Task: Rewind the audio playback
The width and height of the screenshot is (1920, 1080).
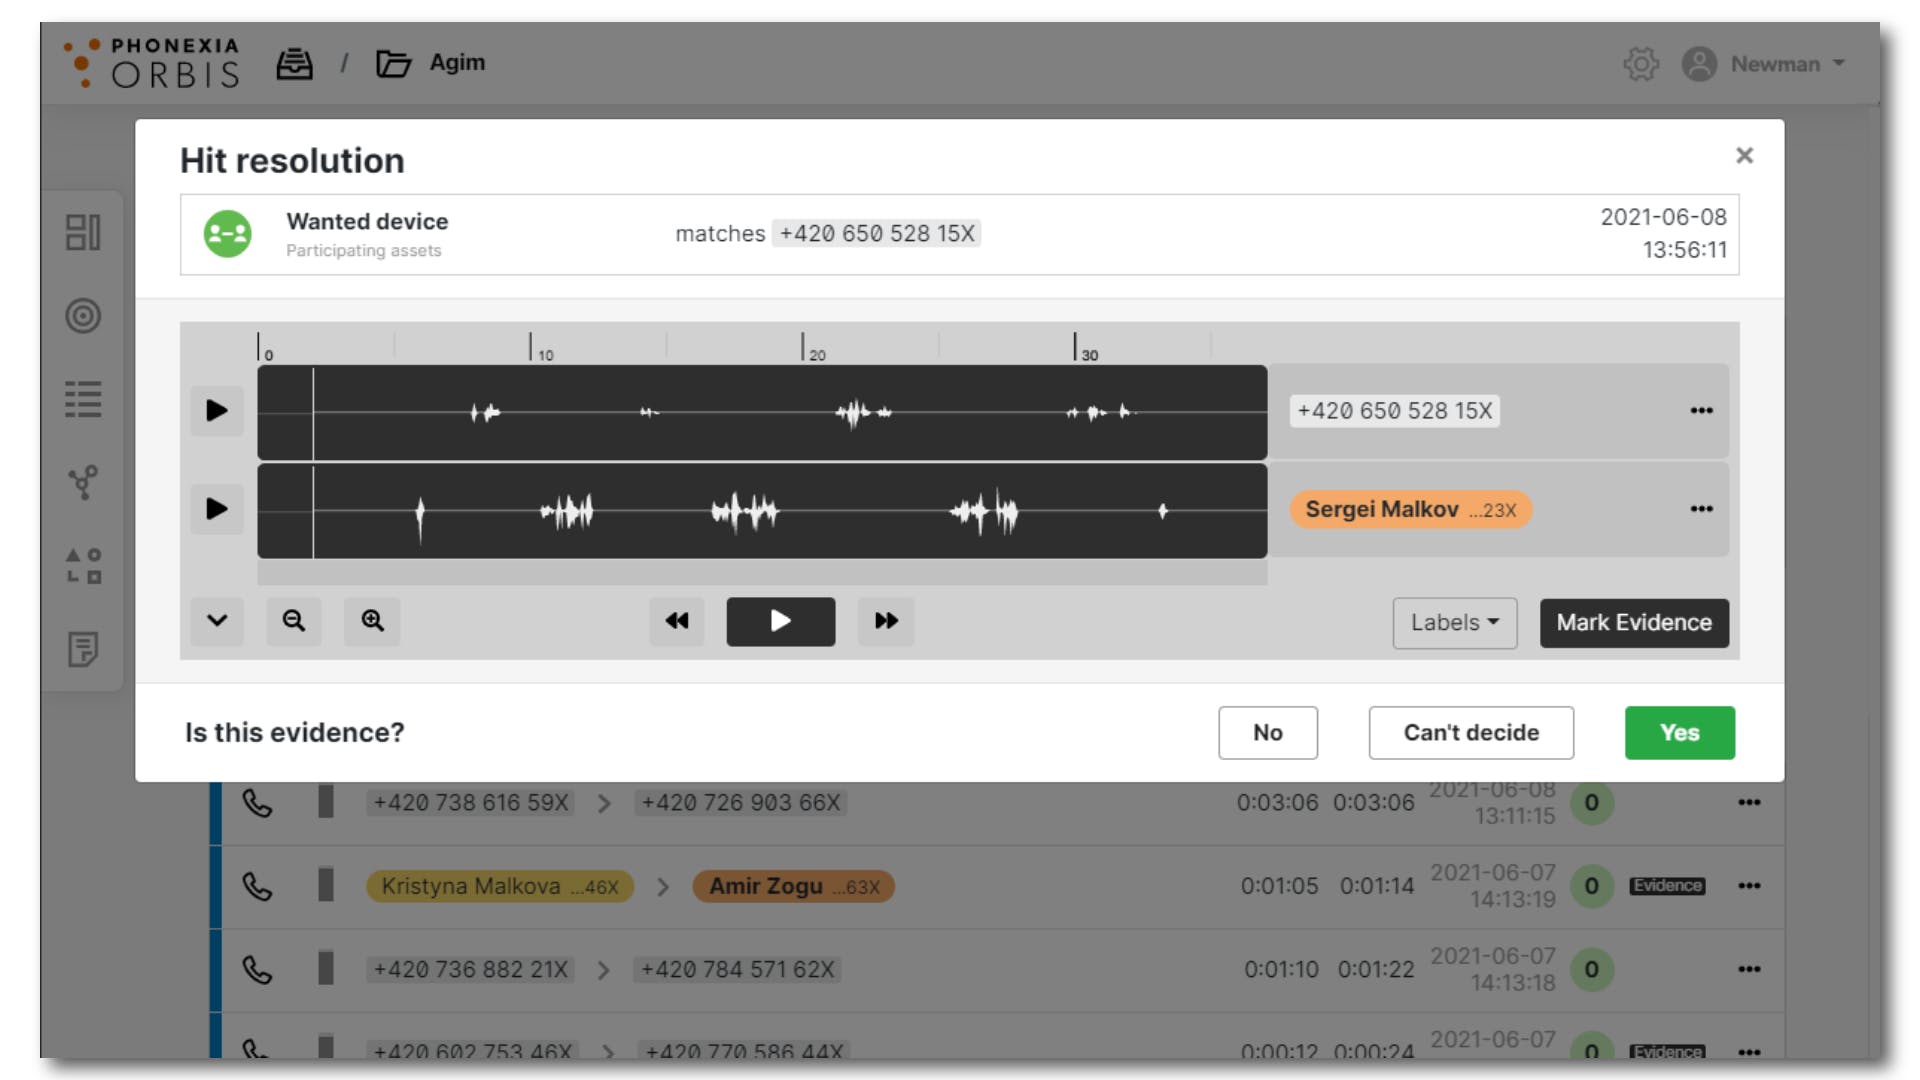Action: tap(677, 621)
